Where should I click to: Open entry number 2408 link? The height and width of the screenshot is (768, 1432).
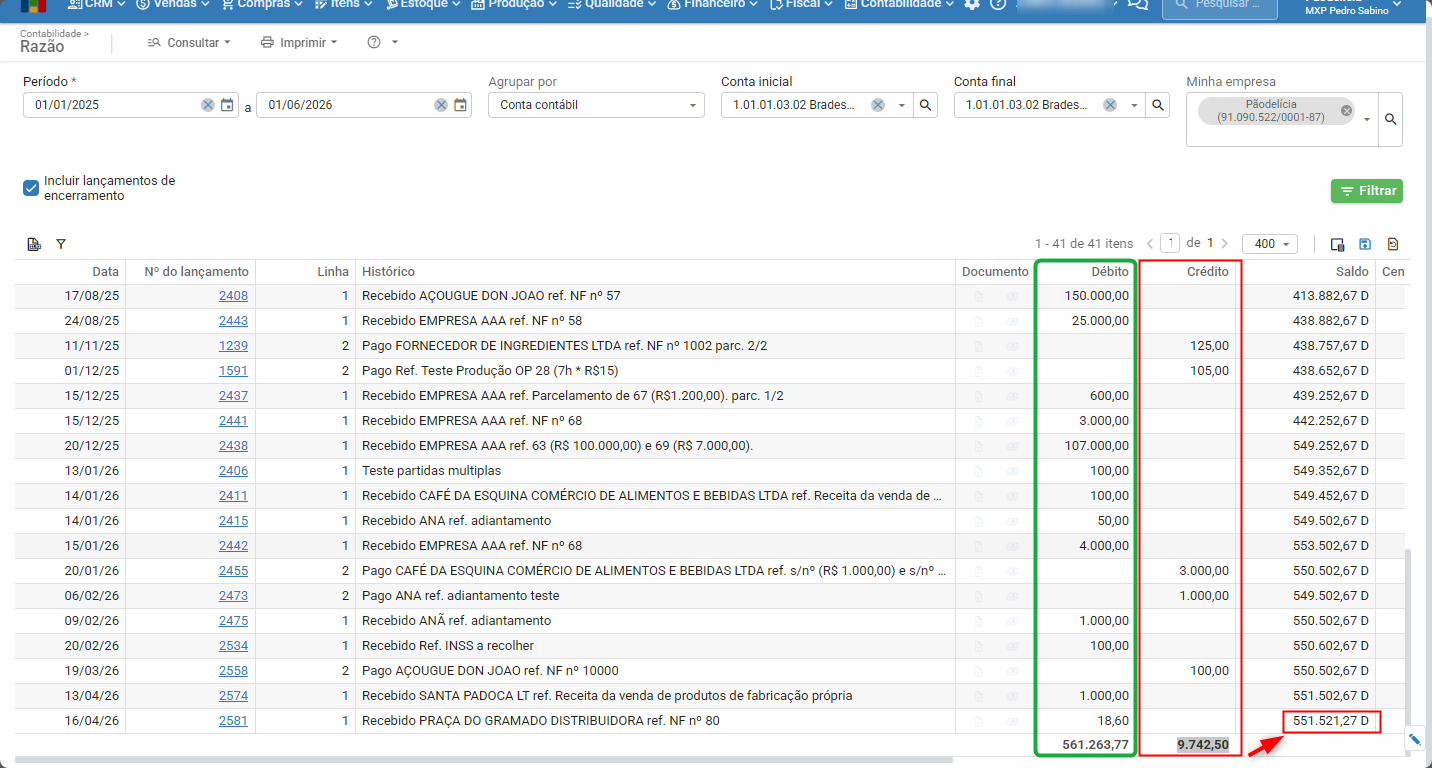[233, 296]
